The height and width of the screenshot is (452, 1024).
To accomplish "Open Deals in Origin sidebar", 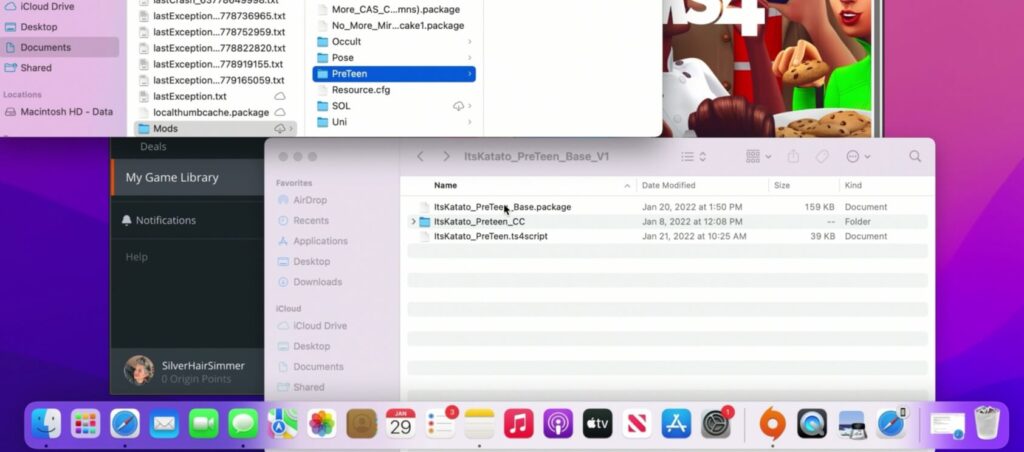I will (153, 146).
